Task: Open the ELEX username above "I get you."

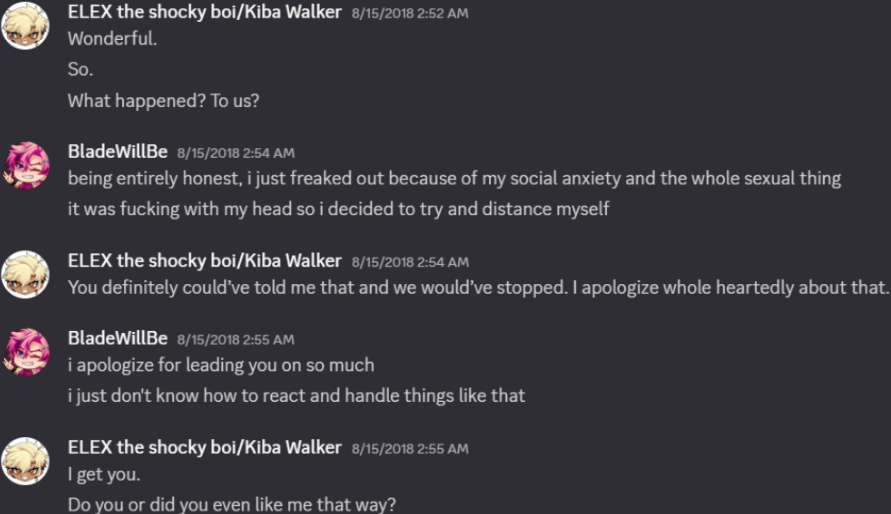Action: click(204, 447)
